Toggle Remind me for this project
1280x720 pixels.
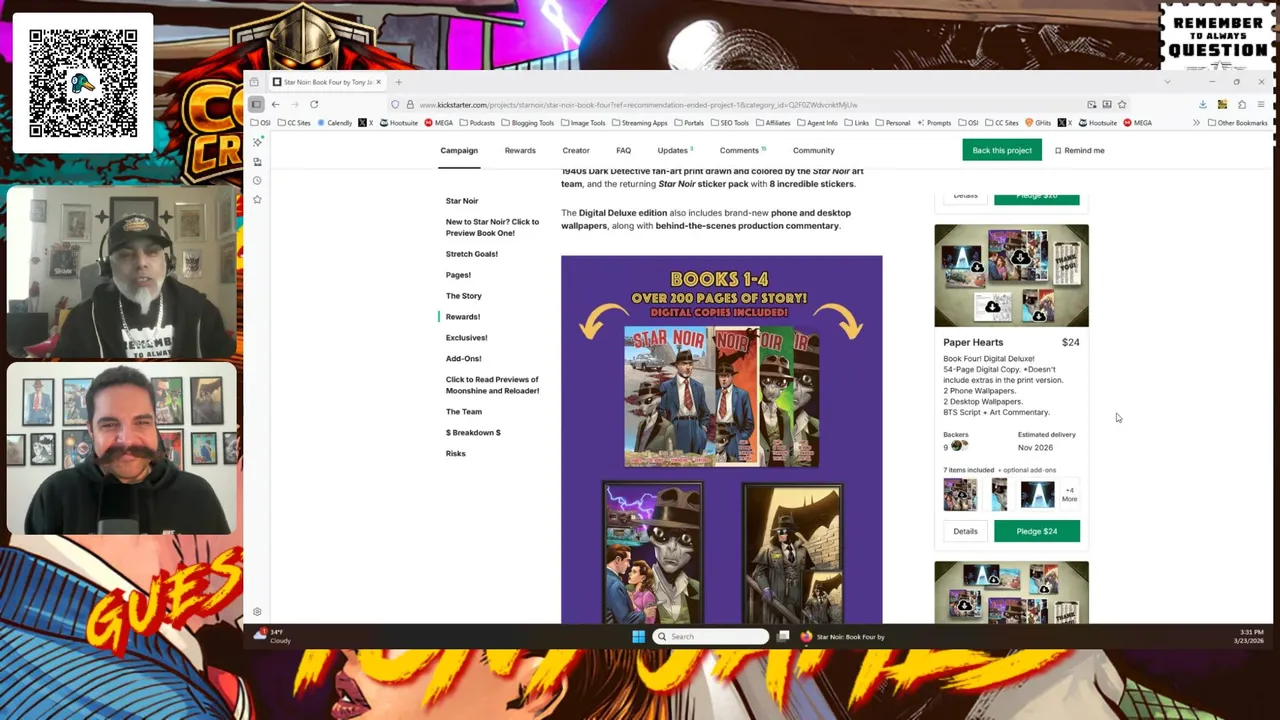pyautogui.click(x=1079, y=151)
